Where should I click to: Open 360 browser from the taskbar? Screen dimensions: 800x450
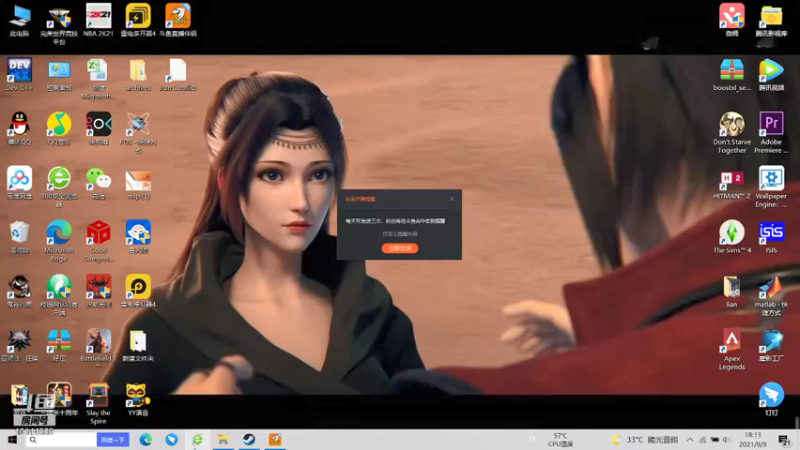[197, 440]
